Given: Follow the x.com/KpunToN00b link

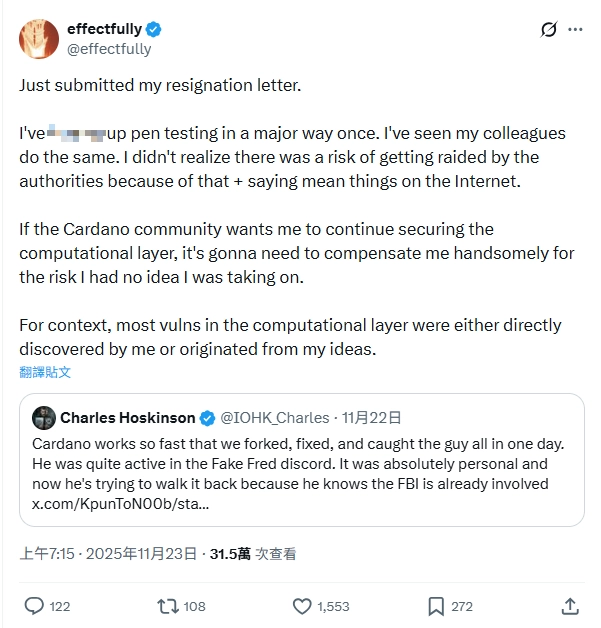Looking at the screenshot, I should pyautogui.click(x=121, y=504).
